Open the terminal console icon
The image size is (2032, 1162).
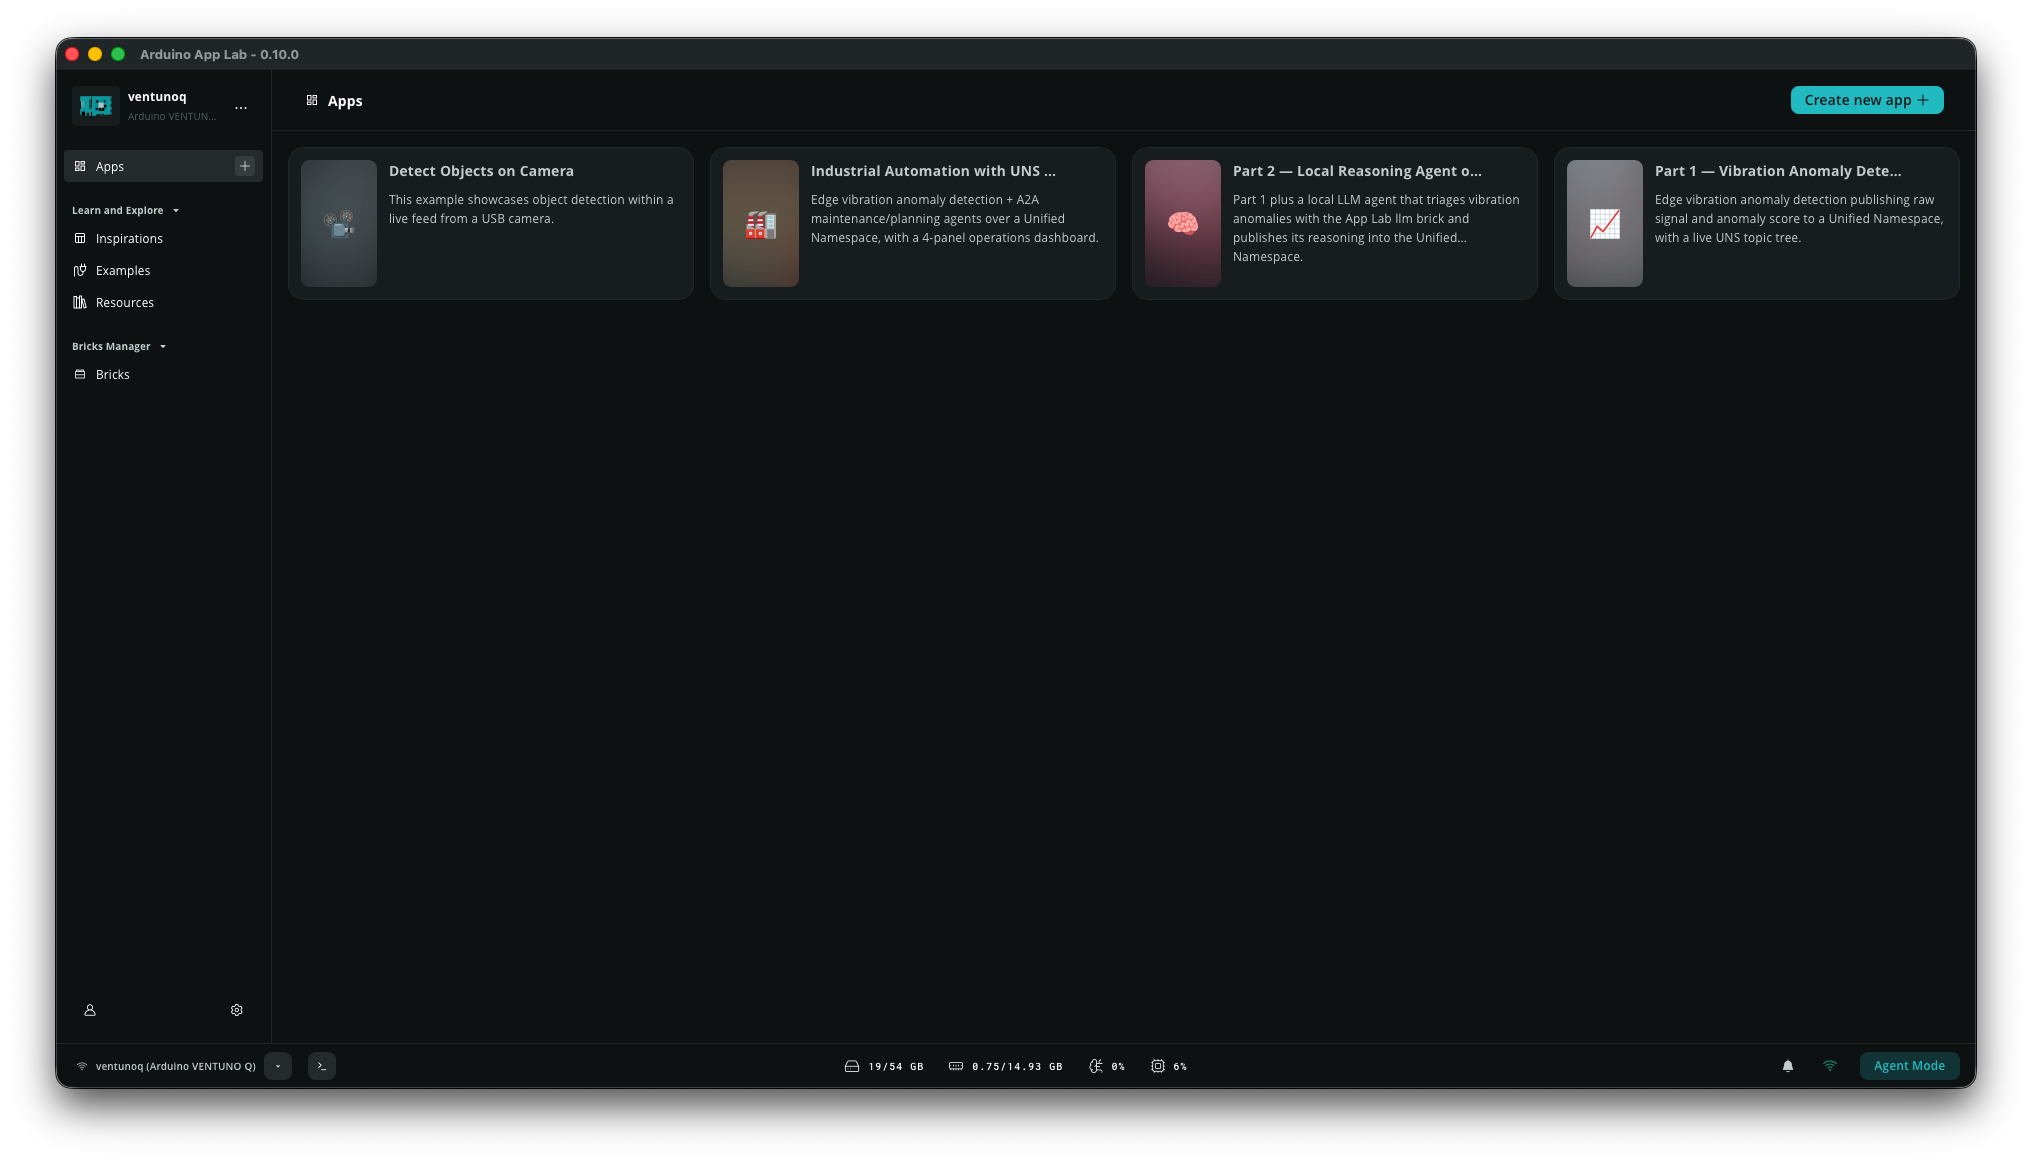(322, 1066)
